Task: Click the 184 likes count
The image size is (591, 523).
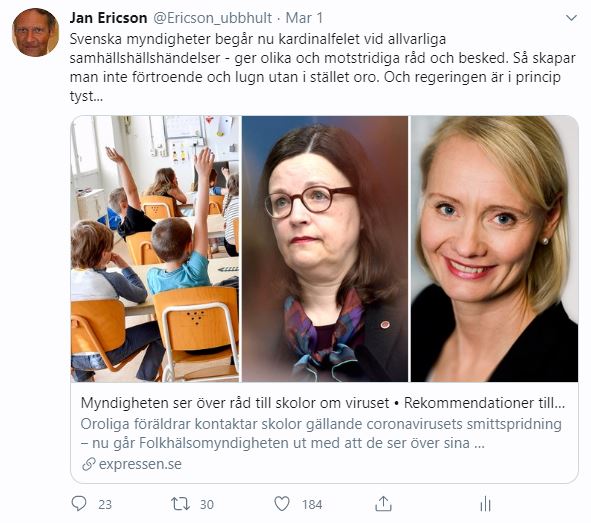Action: click(312, 505)
